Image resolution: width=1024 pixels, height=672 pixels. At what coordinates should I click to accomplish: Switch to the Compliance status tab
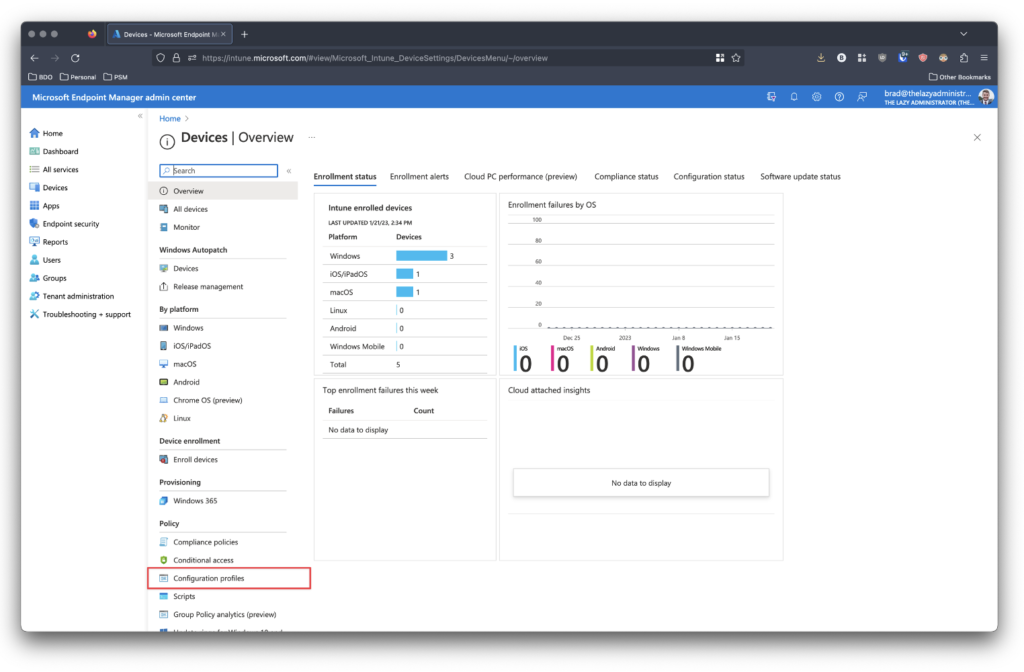pyautogui.click(x=626, y=177)
